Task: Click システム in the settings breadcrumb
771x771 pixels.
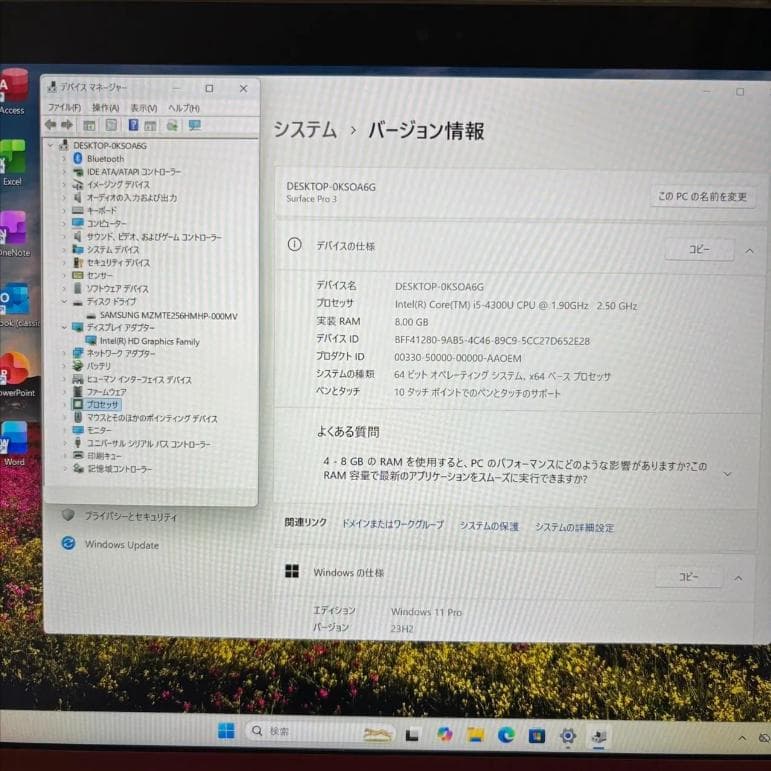Action: point(305,130)
